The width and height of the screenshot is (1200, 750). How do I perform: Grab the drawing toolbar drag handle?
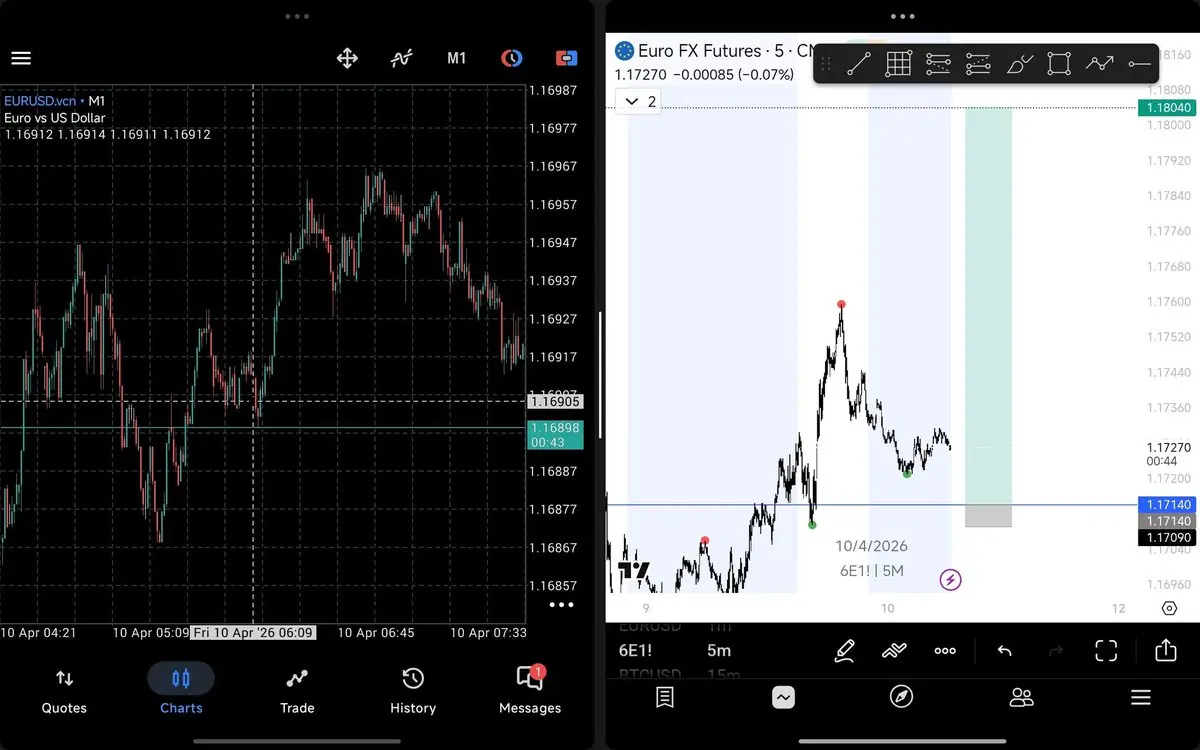[826, 64]
